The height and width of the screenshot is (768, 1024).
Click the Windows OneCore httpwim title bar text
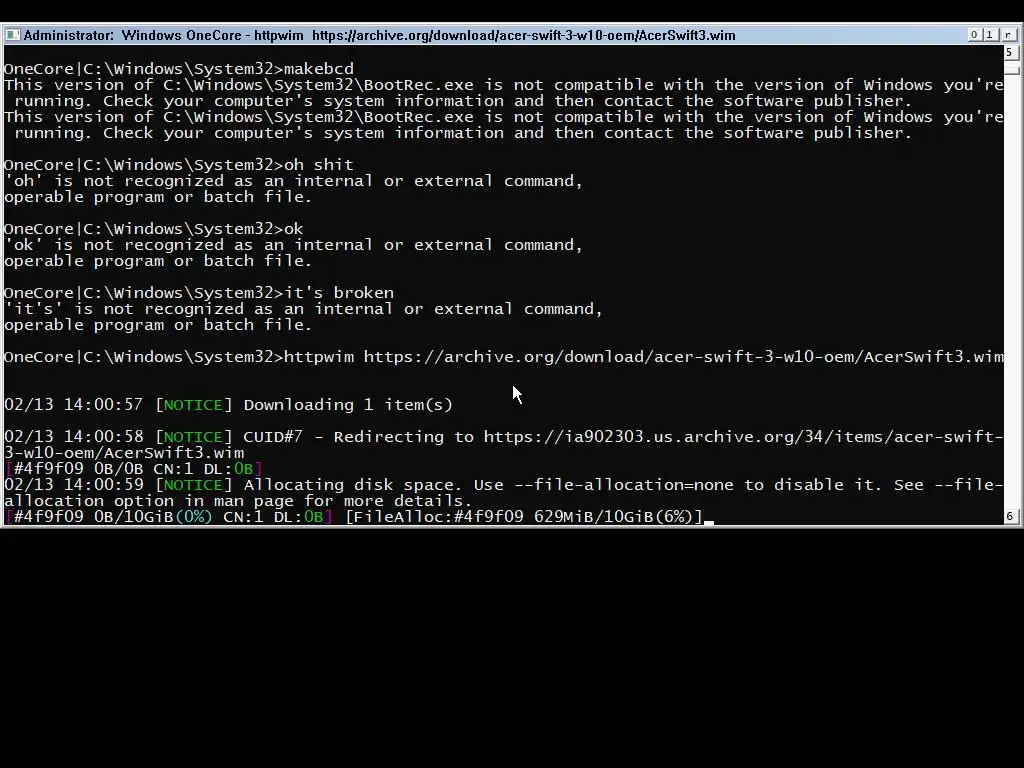[x=379, y=35]
